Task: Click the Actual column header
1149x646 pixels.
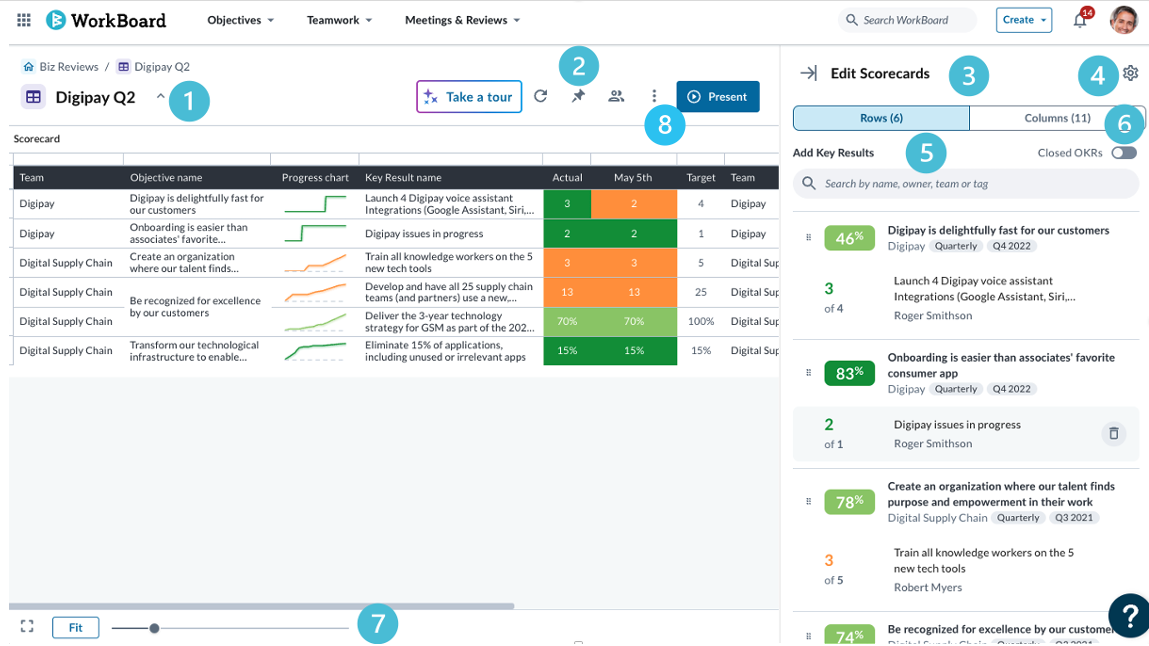Action: 567,177
